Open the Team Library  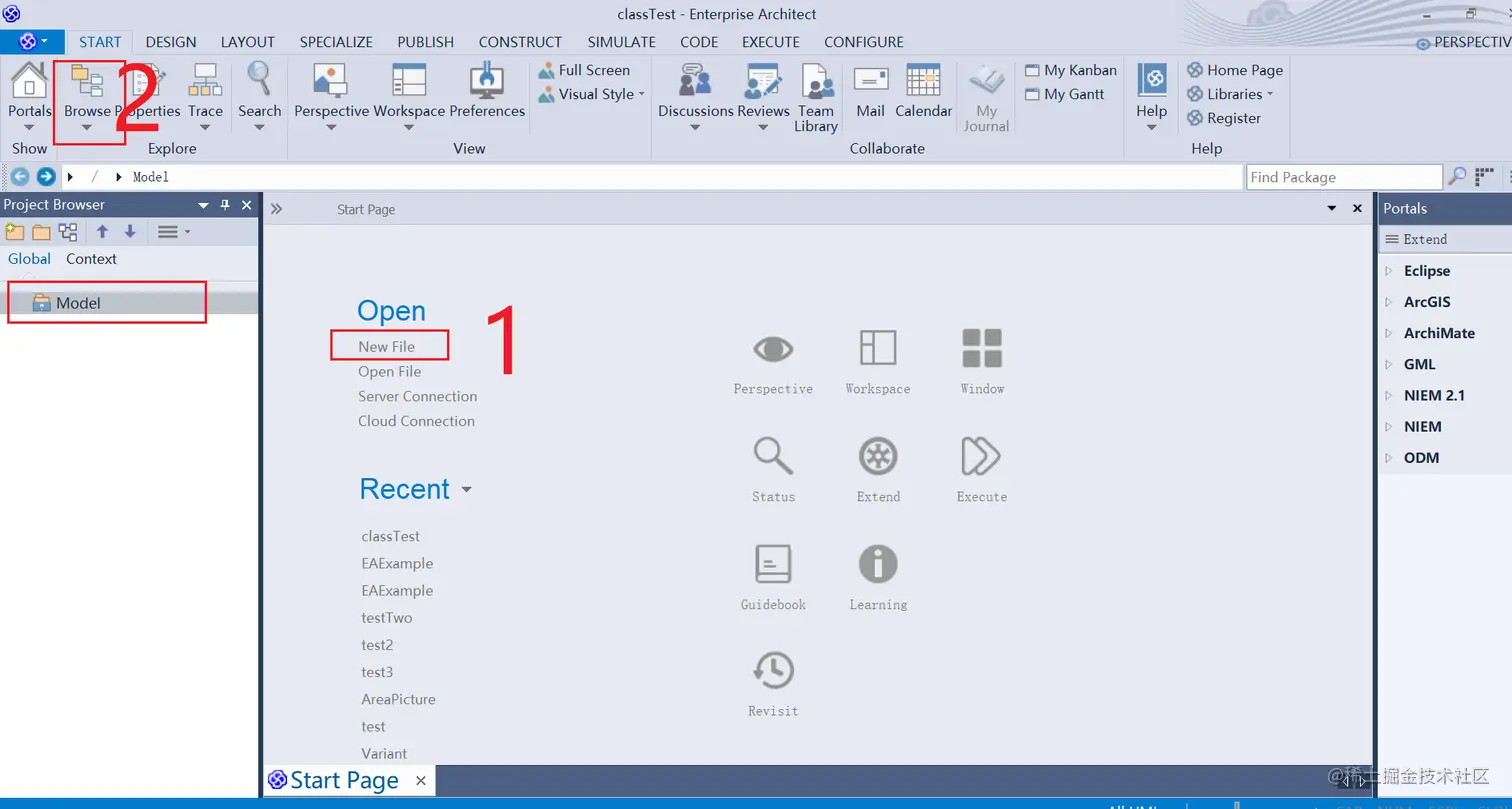coord(816,97)
